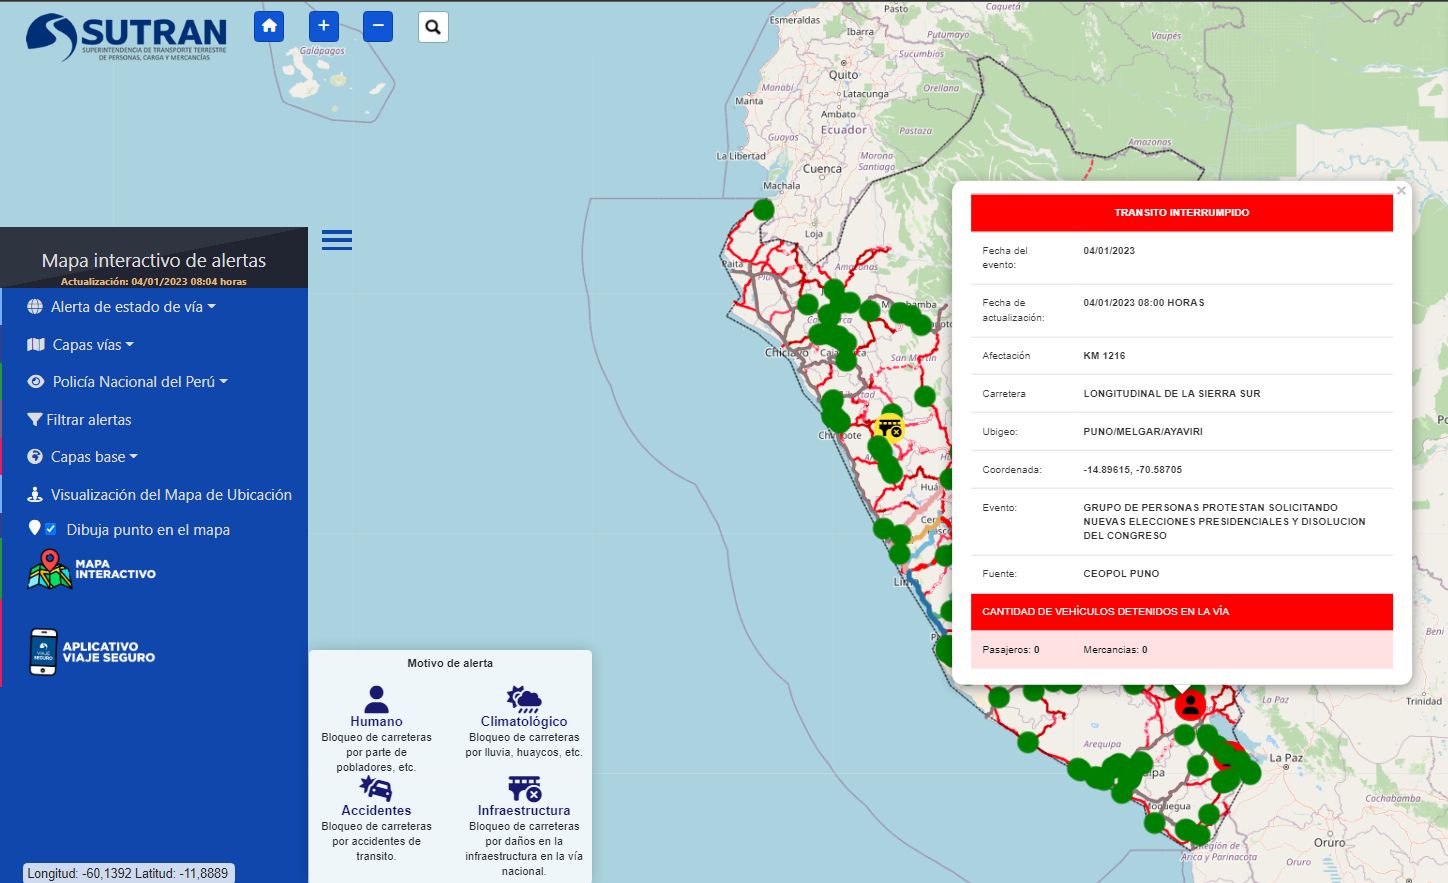Click Dibuja punto en el mapa label
Image resolution: width=1448 pixels, height=883 pixels.
point(148,530)
